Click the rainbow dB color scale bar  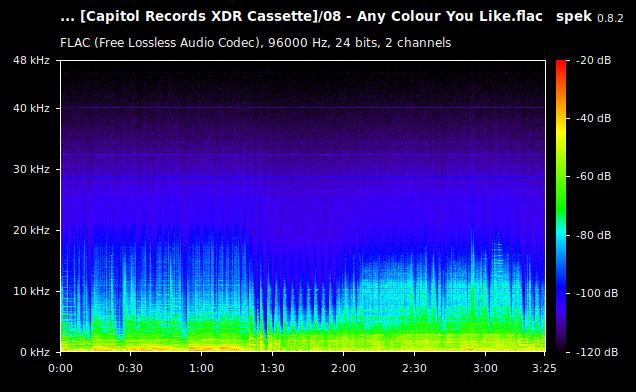[561, 206]
